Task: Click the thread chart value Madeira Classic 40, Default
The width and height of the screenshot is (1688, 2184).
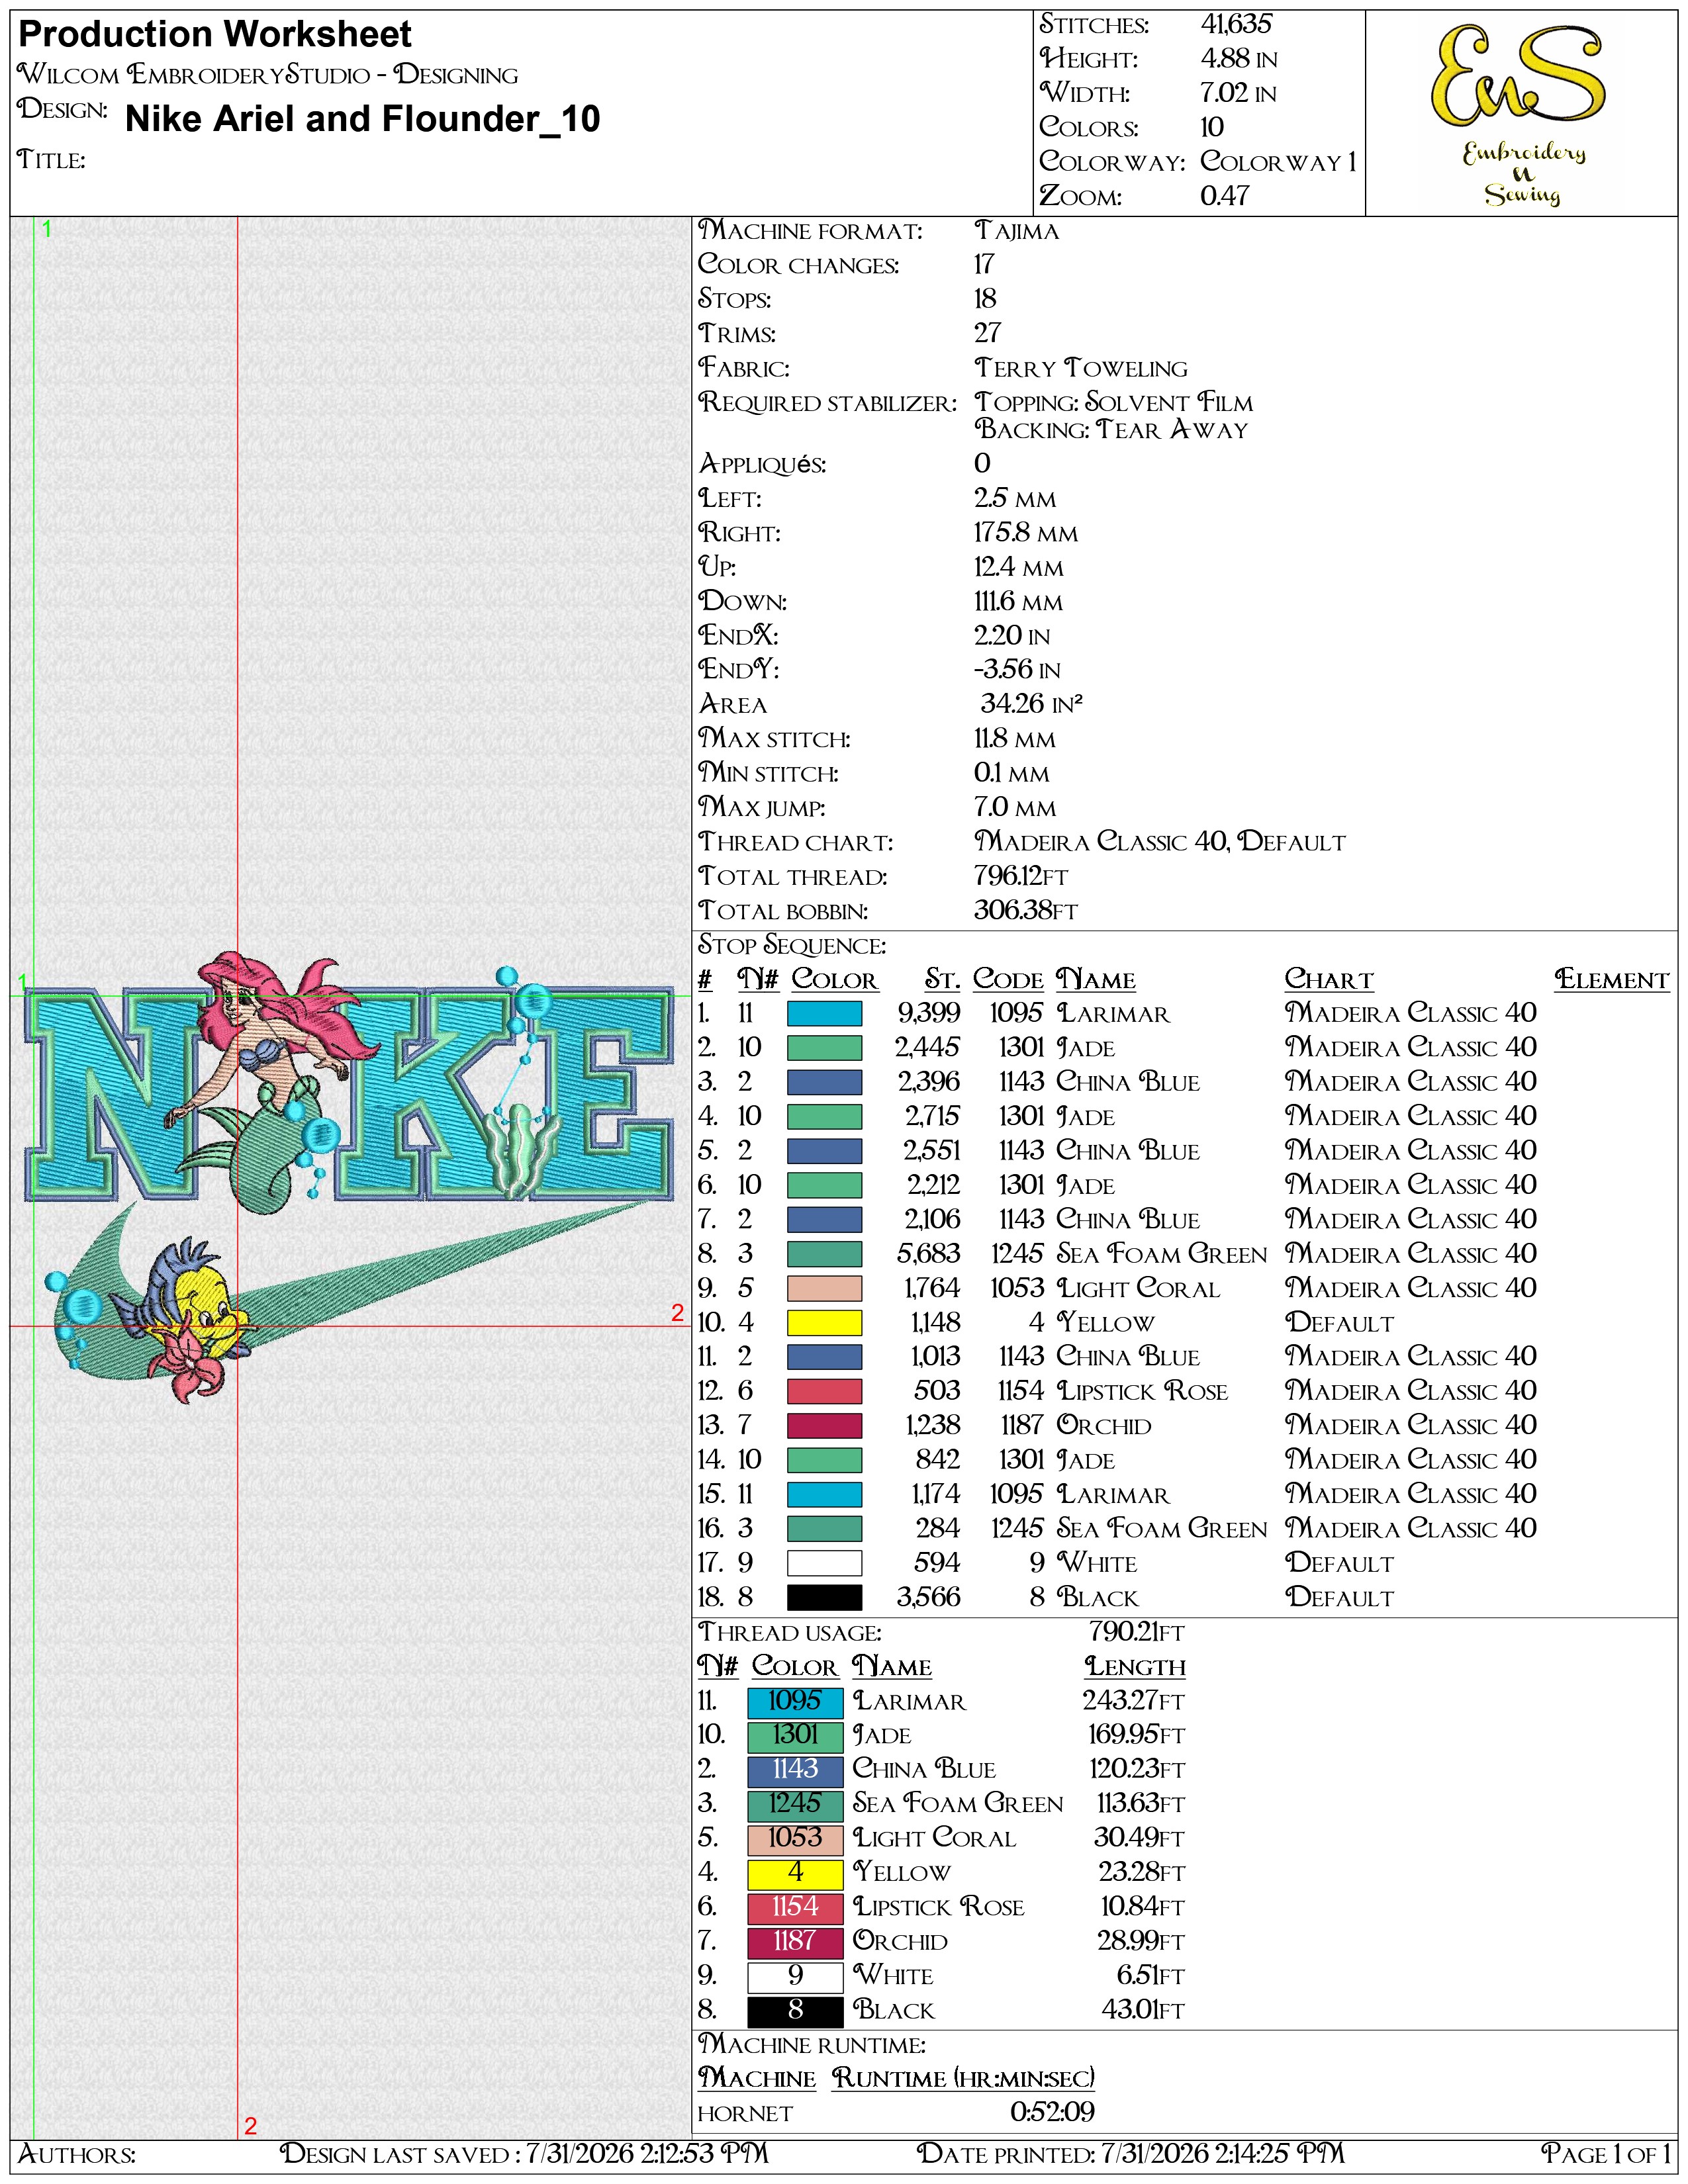Action: (1160, 842)
